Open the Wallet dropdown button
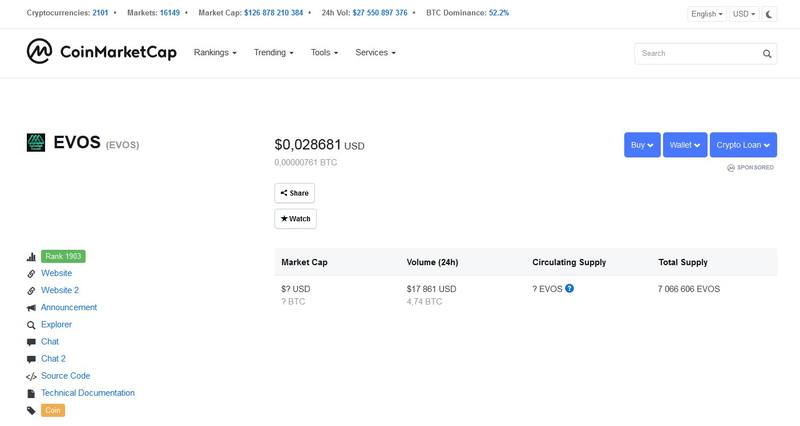The height and width of the screenshot is (426, 800). (685, 145)
